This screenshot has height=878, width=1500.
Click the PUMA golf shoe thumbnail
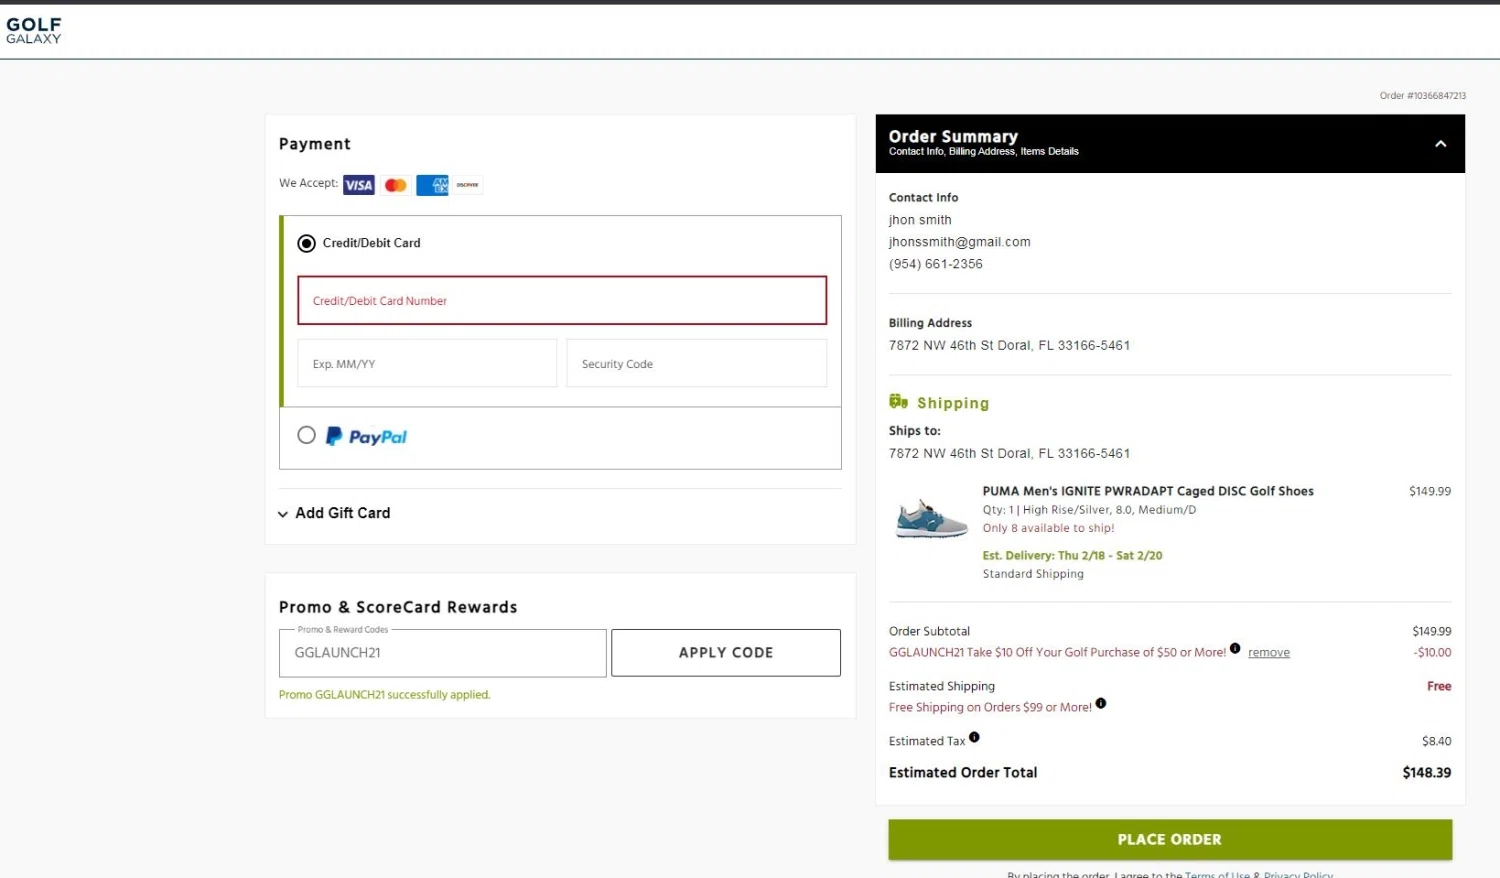[931, 520]
